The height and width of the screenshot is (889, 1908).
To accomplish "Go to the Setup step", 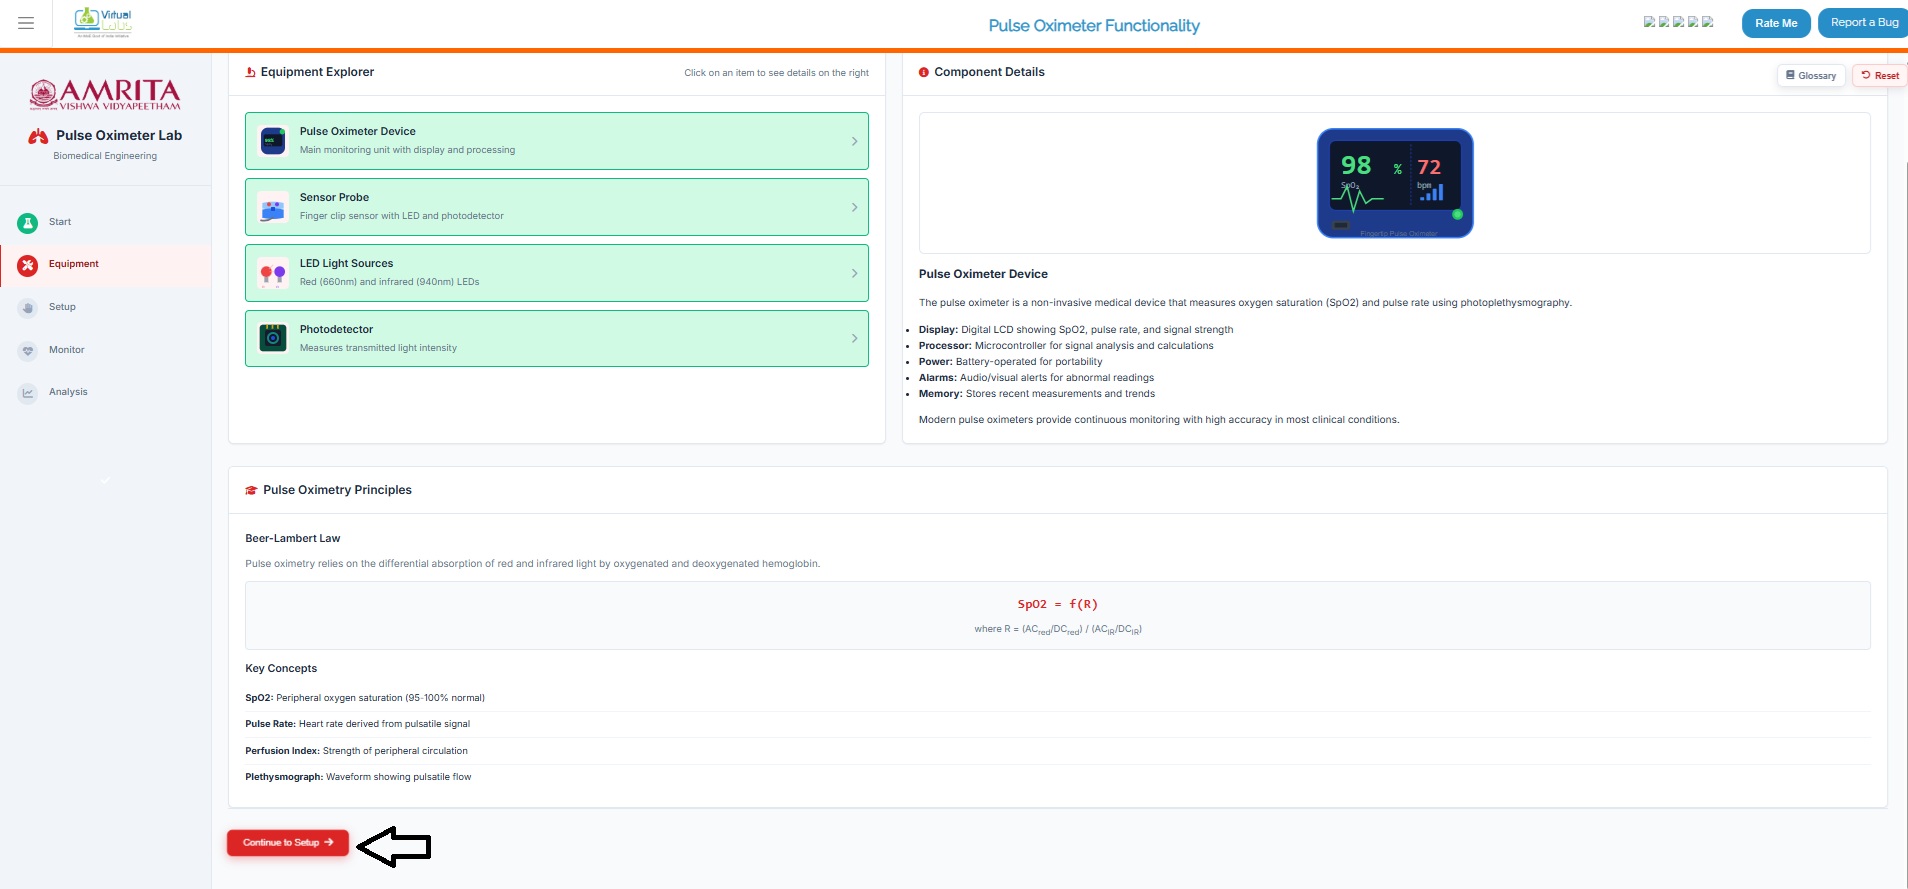I will click(x=62, y=307).
